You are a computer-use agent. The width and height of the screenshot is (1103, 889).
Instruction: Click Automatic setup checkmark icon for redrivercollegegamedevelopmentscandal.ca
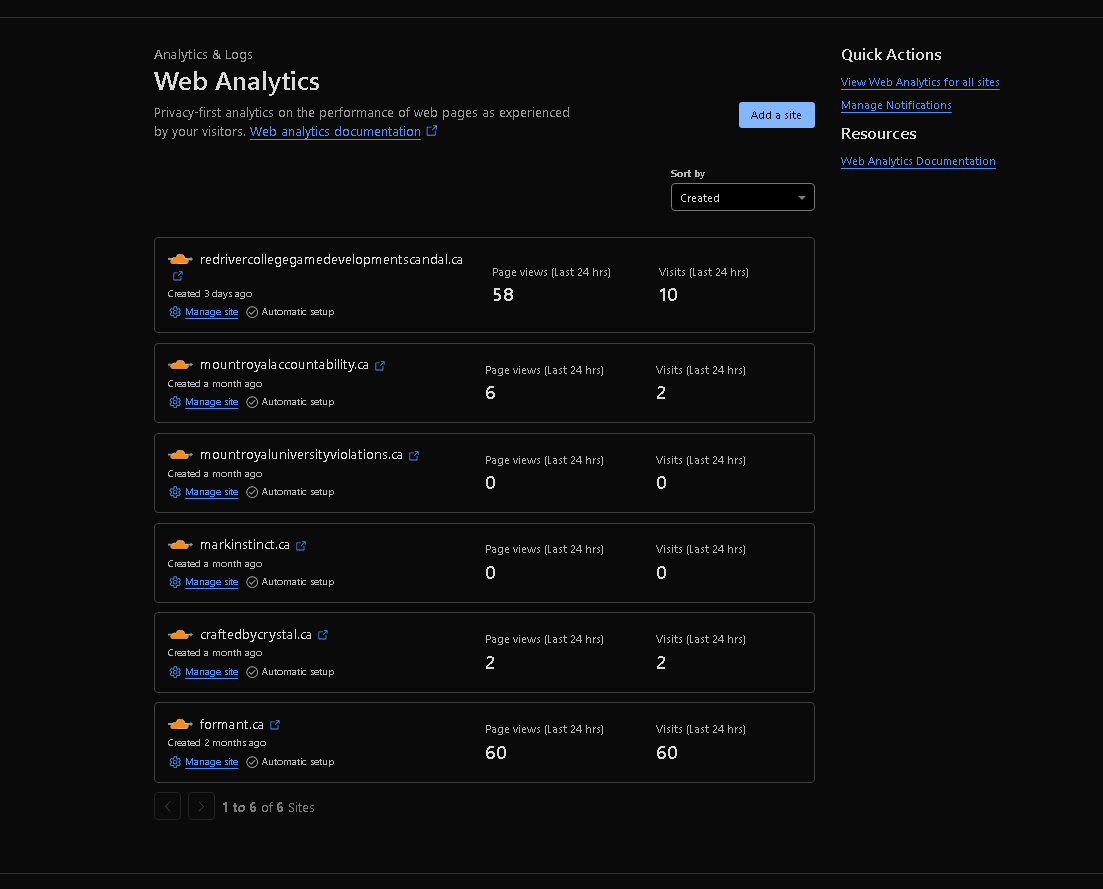click(x=252, y=312)
